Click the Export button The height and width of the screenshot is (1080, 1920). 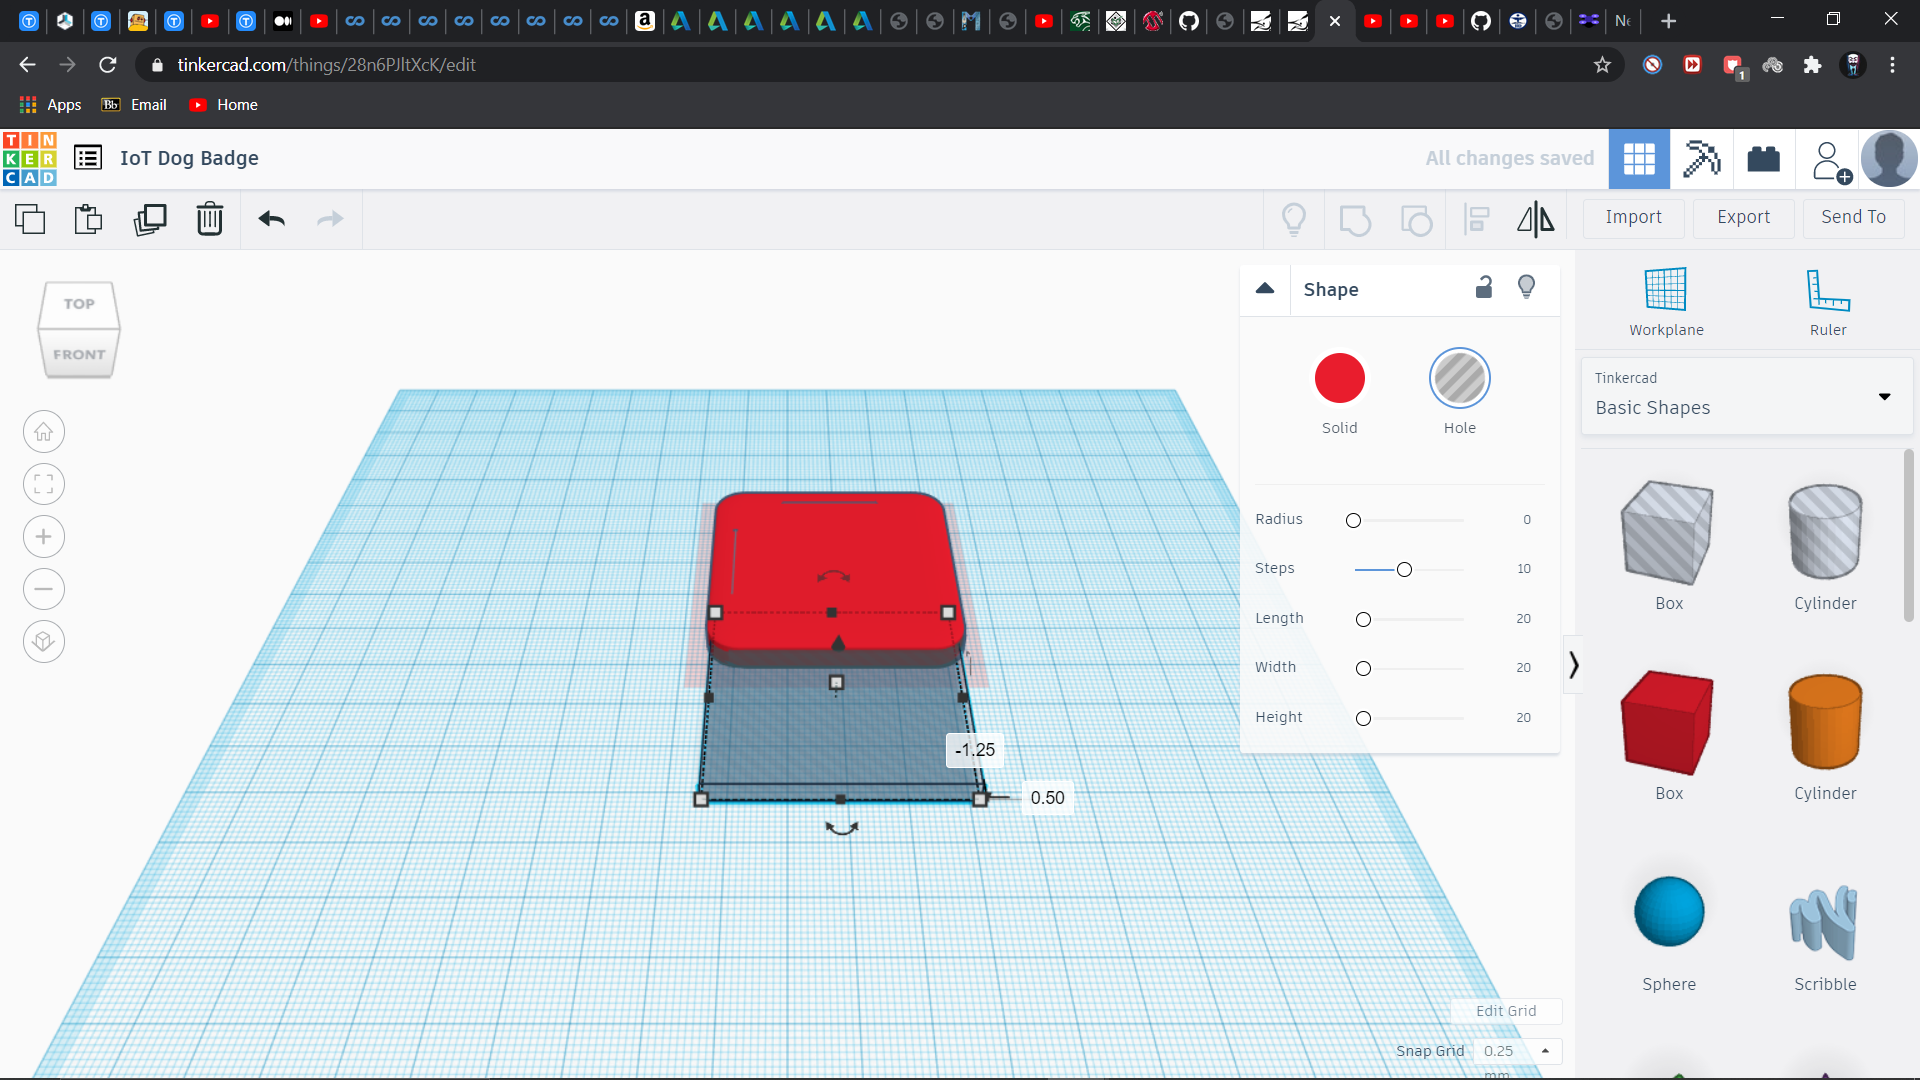click(x=1741, y=216)
